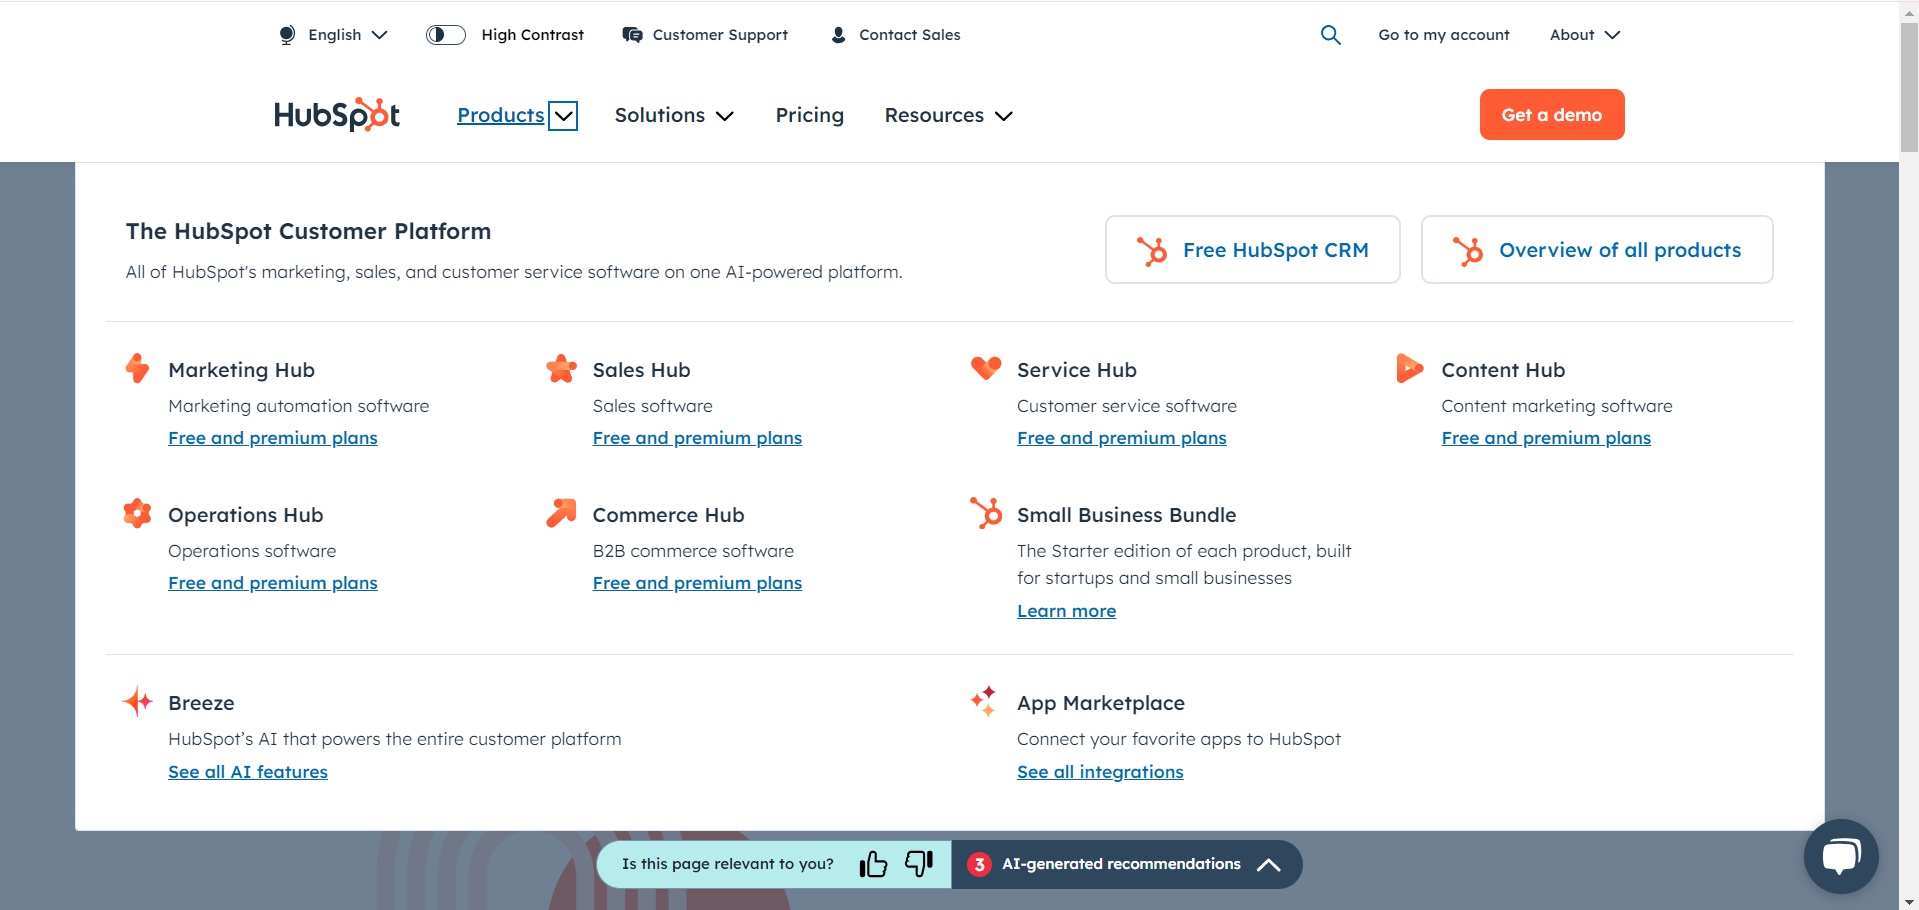
Task: Open the Pricing page
Action: point(809,115)
